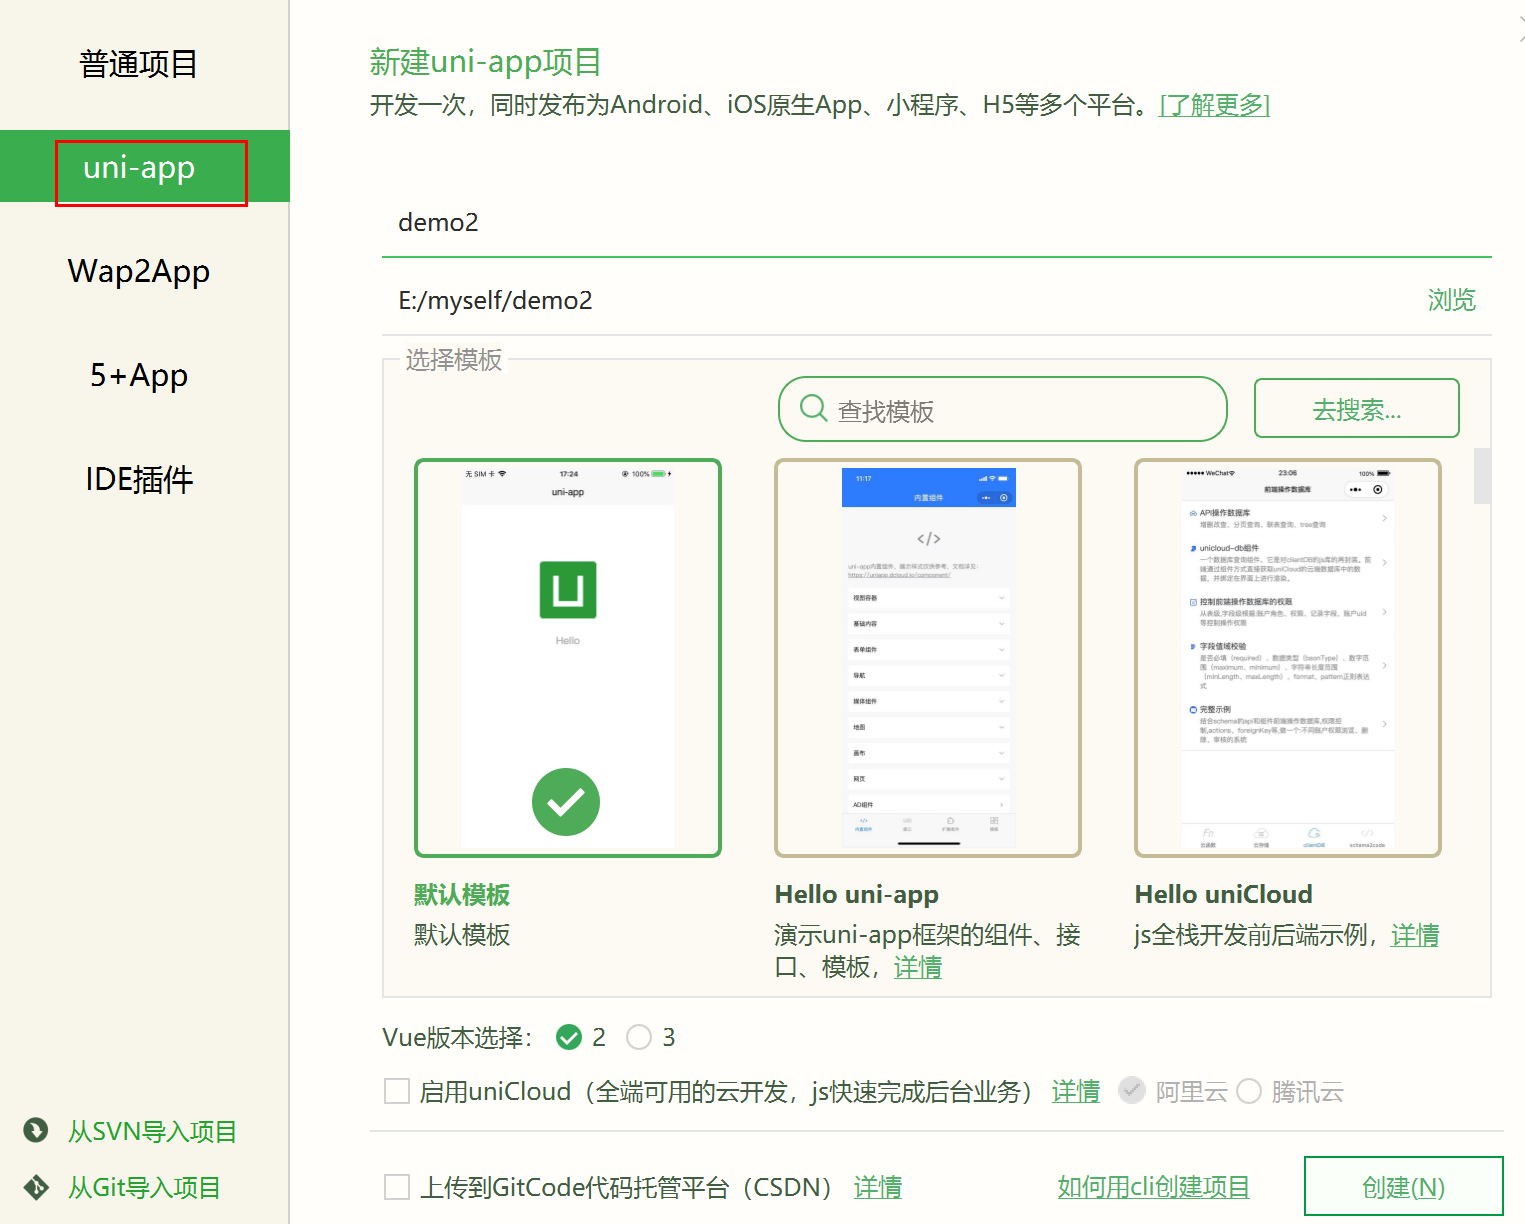Enable the 启用uniCloud checkbox

pyautogui.click(x=397, y=1091)
